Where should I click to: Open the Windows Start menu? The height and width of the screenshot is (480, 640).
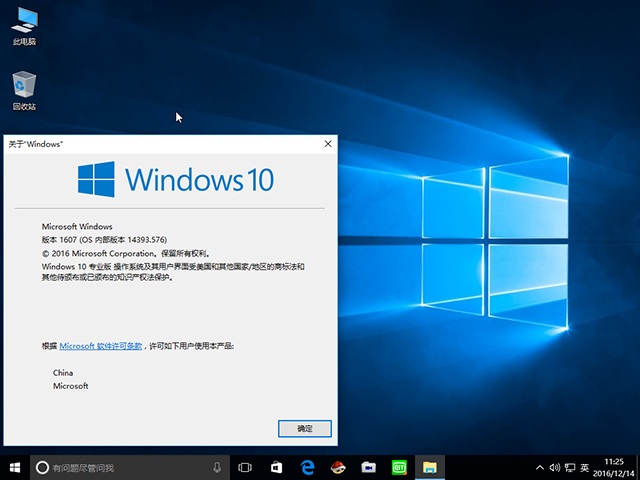(15, 467)
